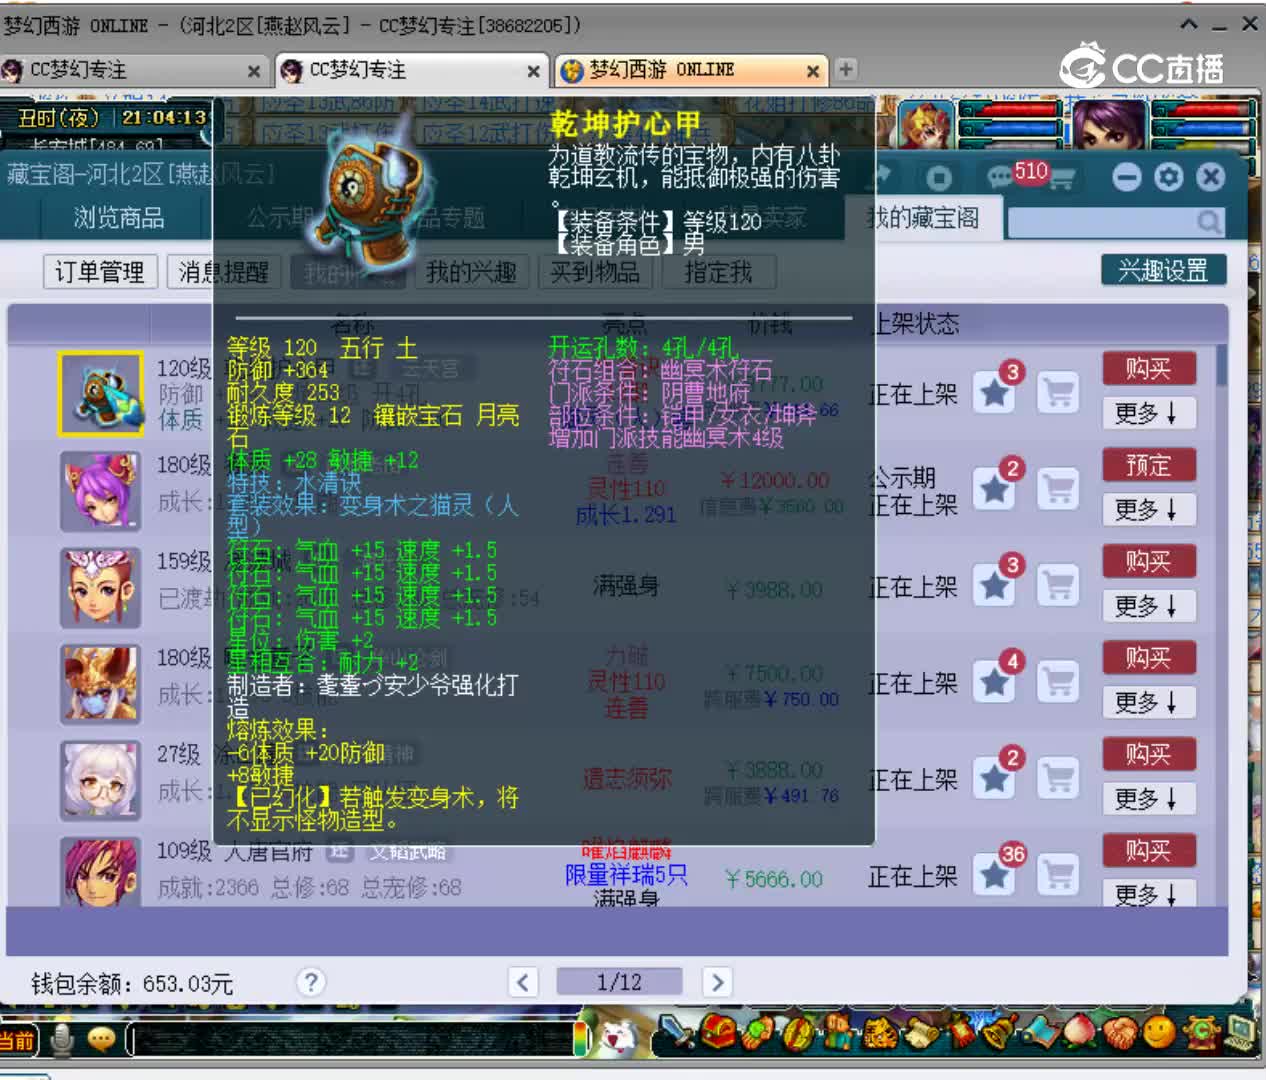This screenshot has height=1080, width=1266.
Task: Switch to the 梦幻西游 ONLINE window tab
Action: click(690, 70)
